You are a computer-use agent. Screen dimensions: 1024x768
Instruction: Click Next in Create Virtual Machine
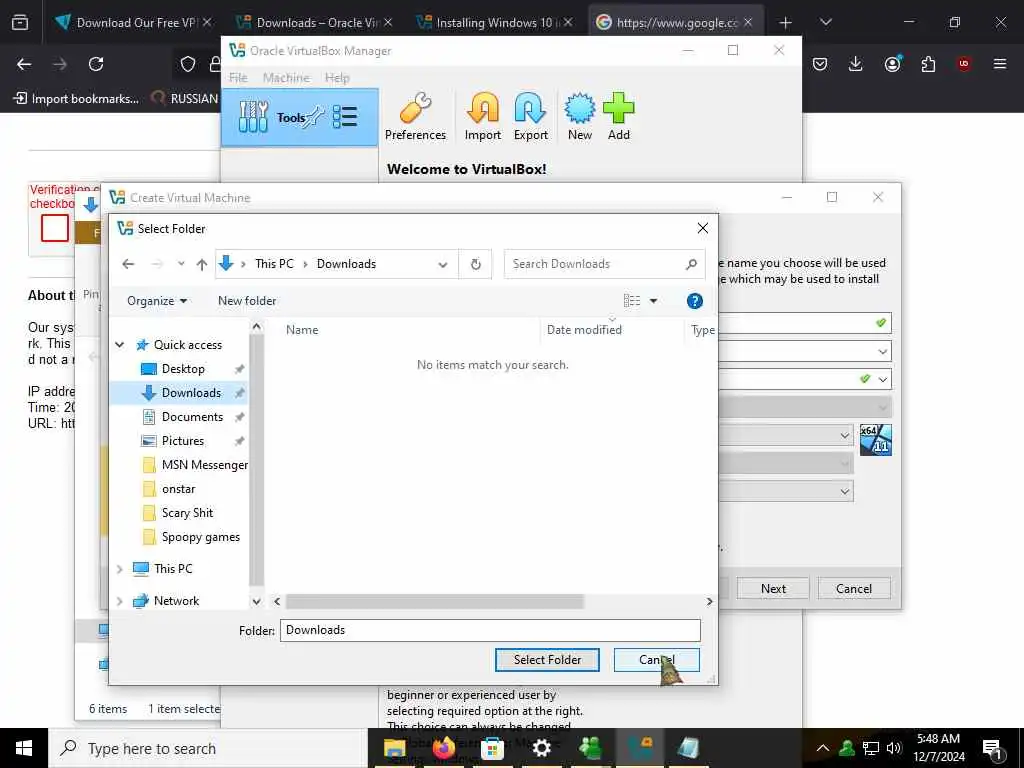coord(773,588)
